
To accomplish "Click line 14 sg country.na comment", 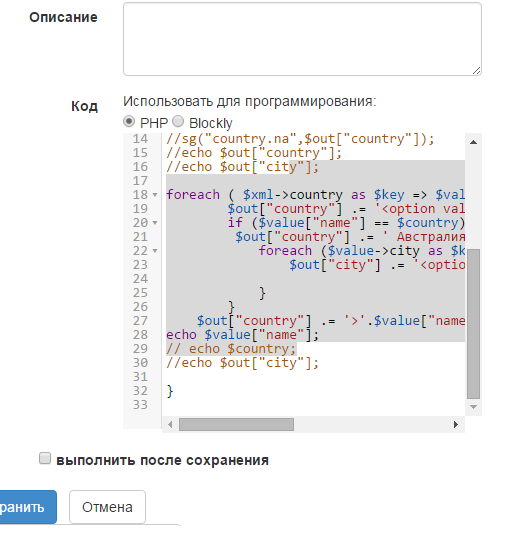I will point(300,139).
